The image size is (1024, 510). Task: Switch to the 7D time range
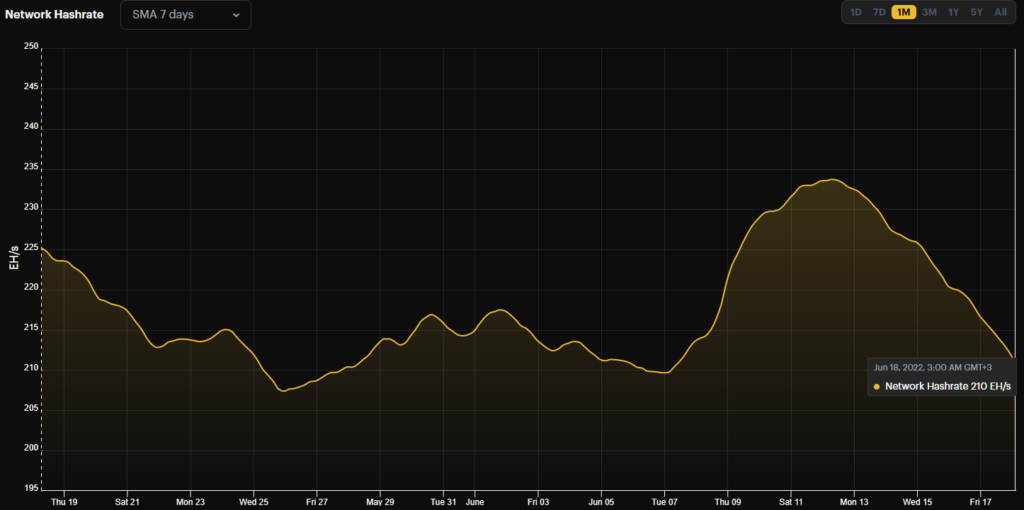[x=879, y=12]
